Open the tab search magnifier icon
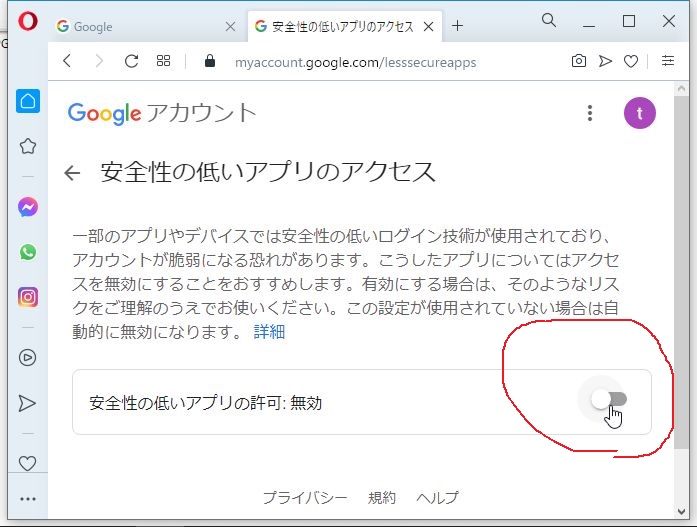Screen dimensions: 697x527 [549, 20]
